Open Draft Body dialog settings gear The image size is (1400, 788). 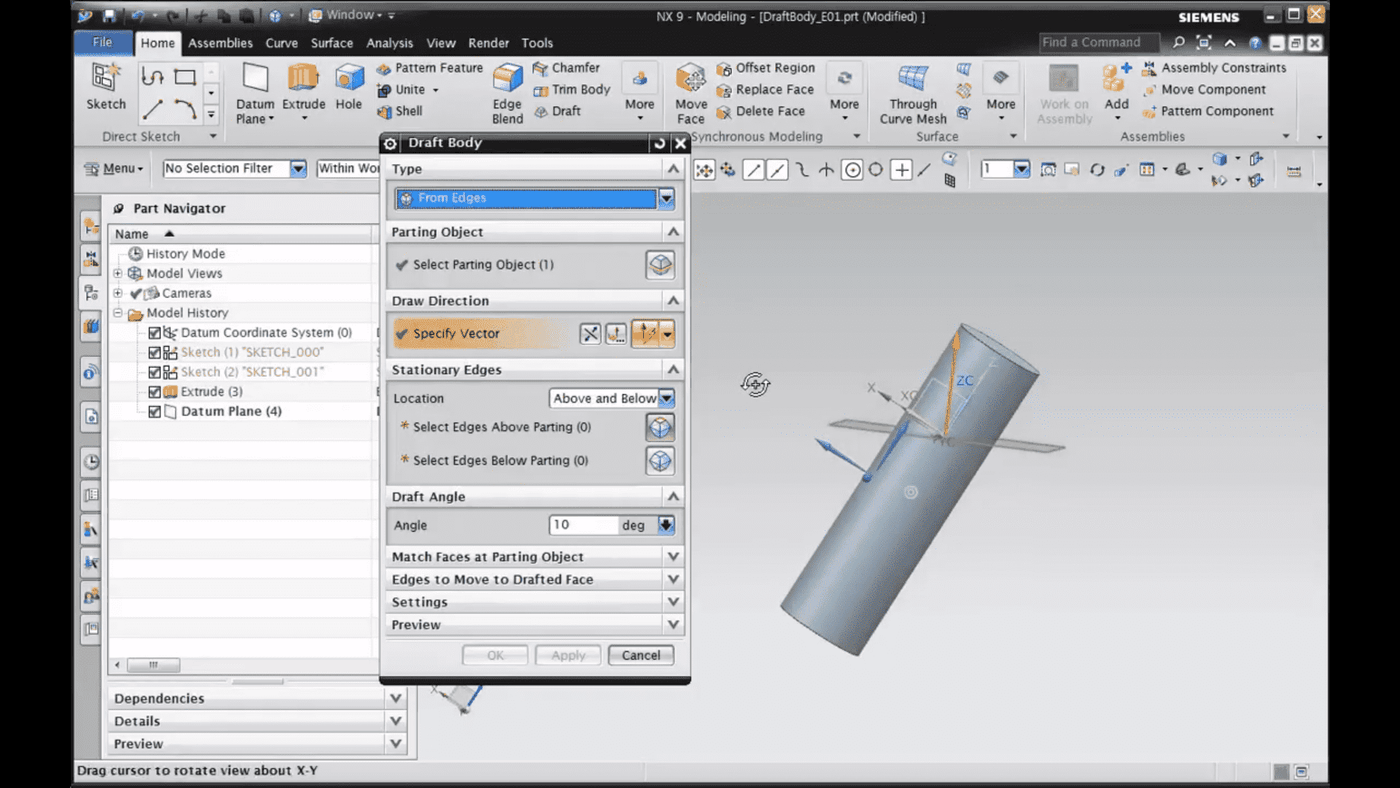pos(391,143)
